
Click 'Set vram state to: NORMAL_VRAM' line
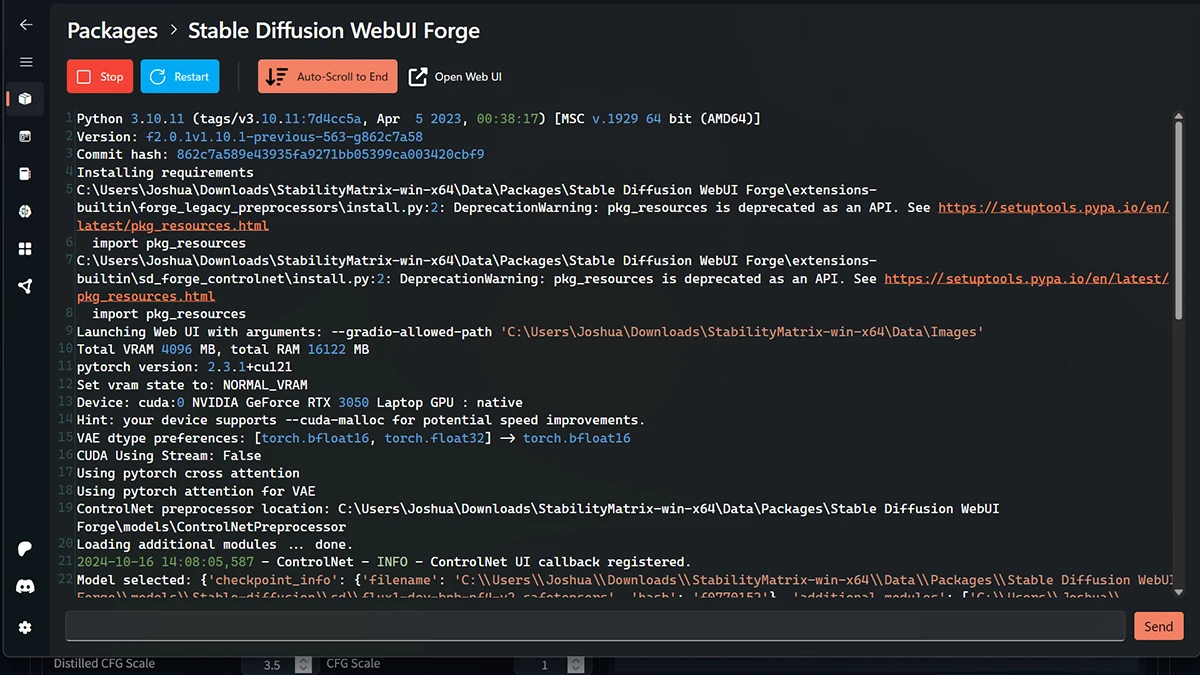coord(192,385)
